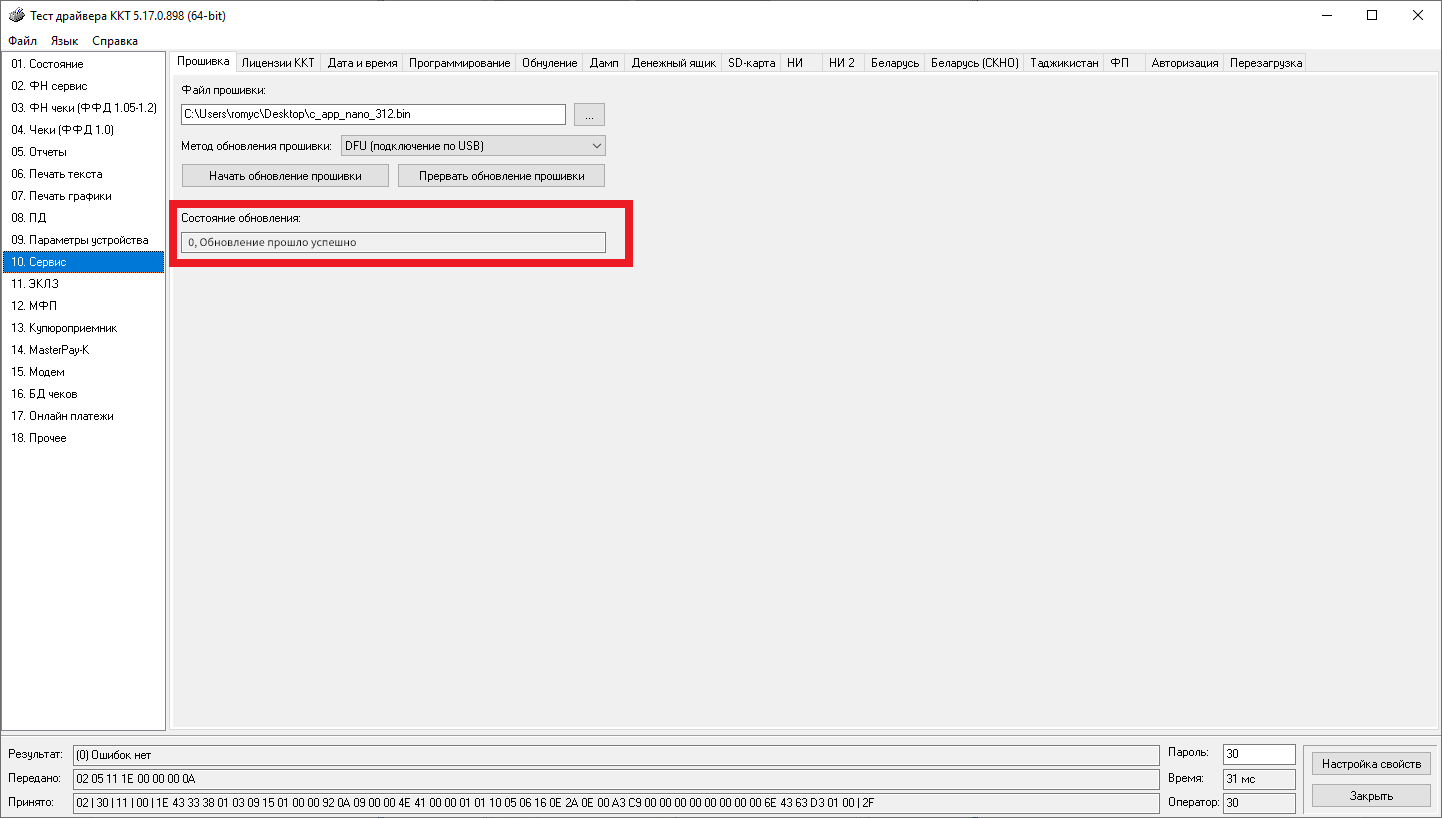Select 01. Состояние in the sidebar
1442x818 pixels.
pyautogui.click(x=48, y=64)
